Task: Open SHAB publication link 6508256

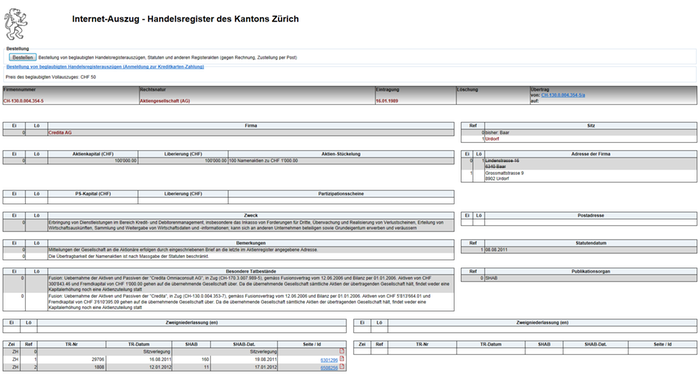Action: coord(329,367)
